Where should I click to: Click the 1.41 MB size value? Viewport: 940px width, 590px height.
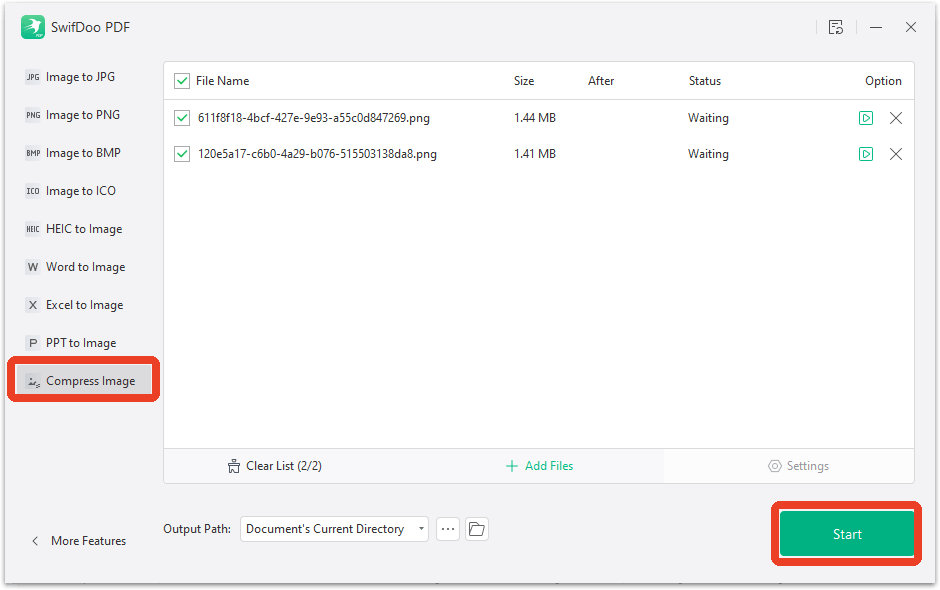pyautogui.click(x=535, y=154)
